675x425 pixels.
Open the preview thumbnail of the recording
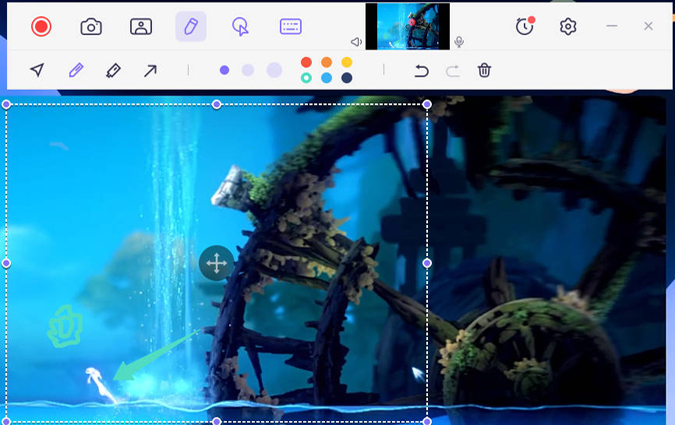point(408,26)
